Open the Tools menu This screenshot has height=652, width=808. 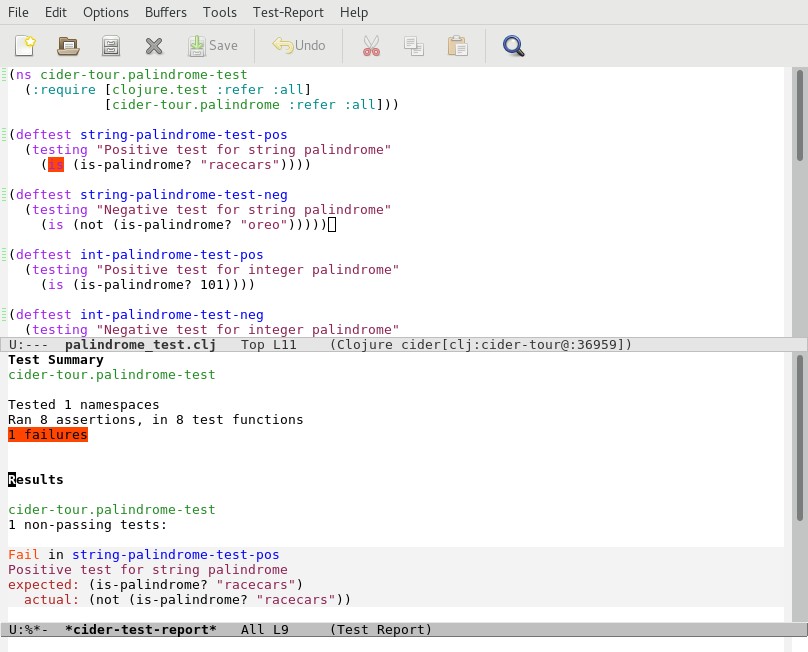(x=220, y=12)
